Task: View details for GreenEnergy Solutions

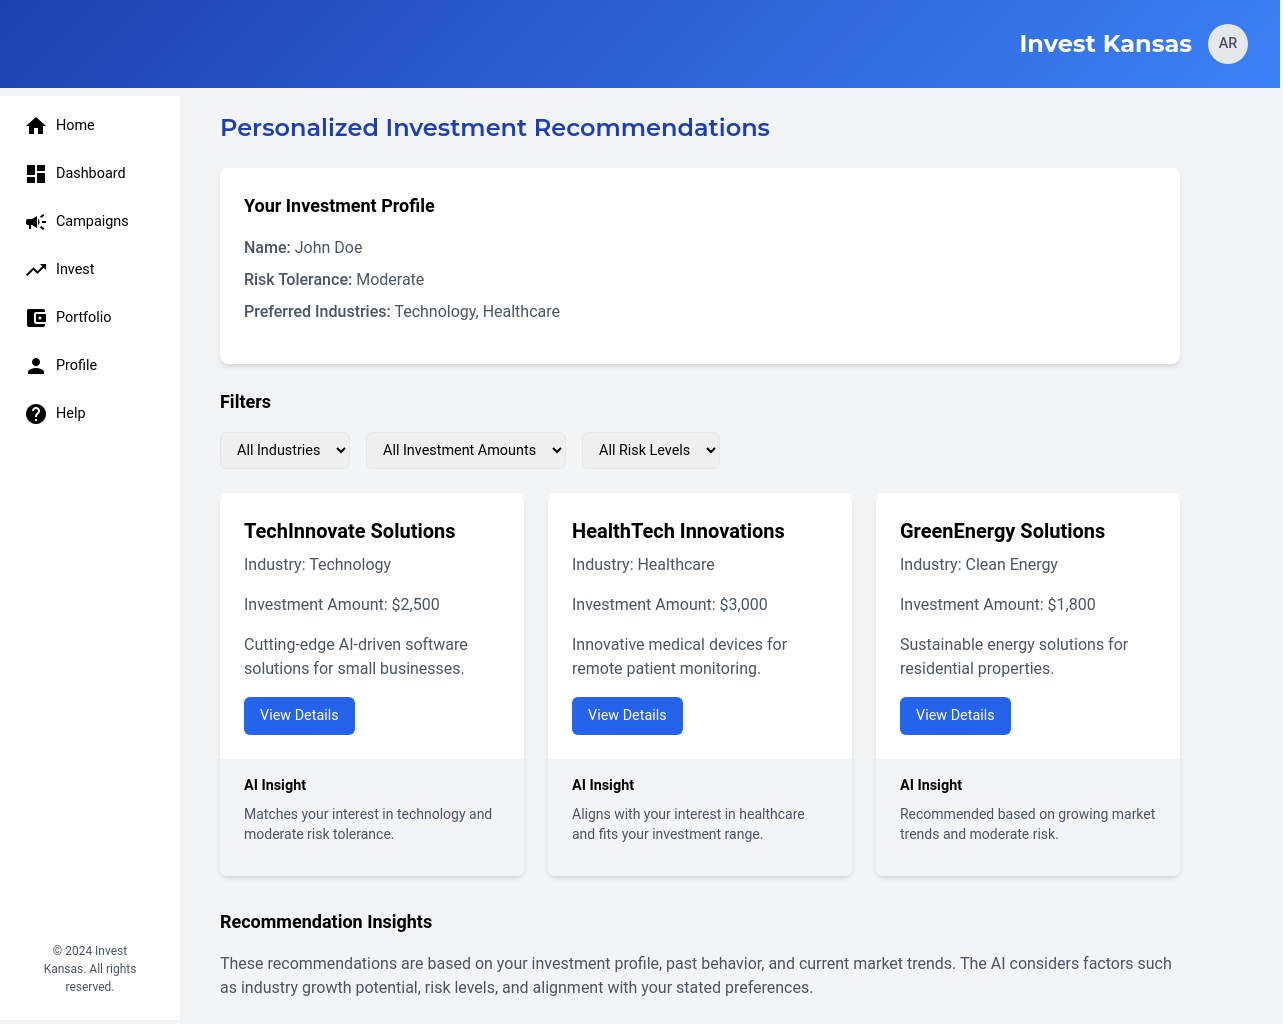Action: coord(955,716)
